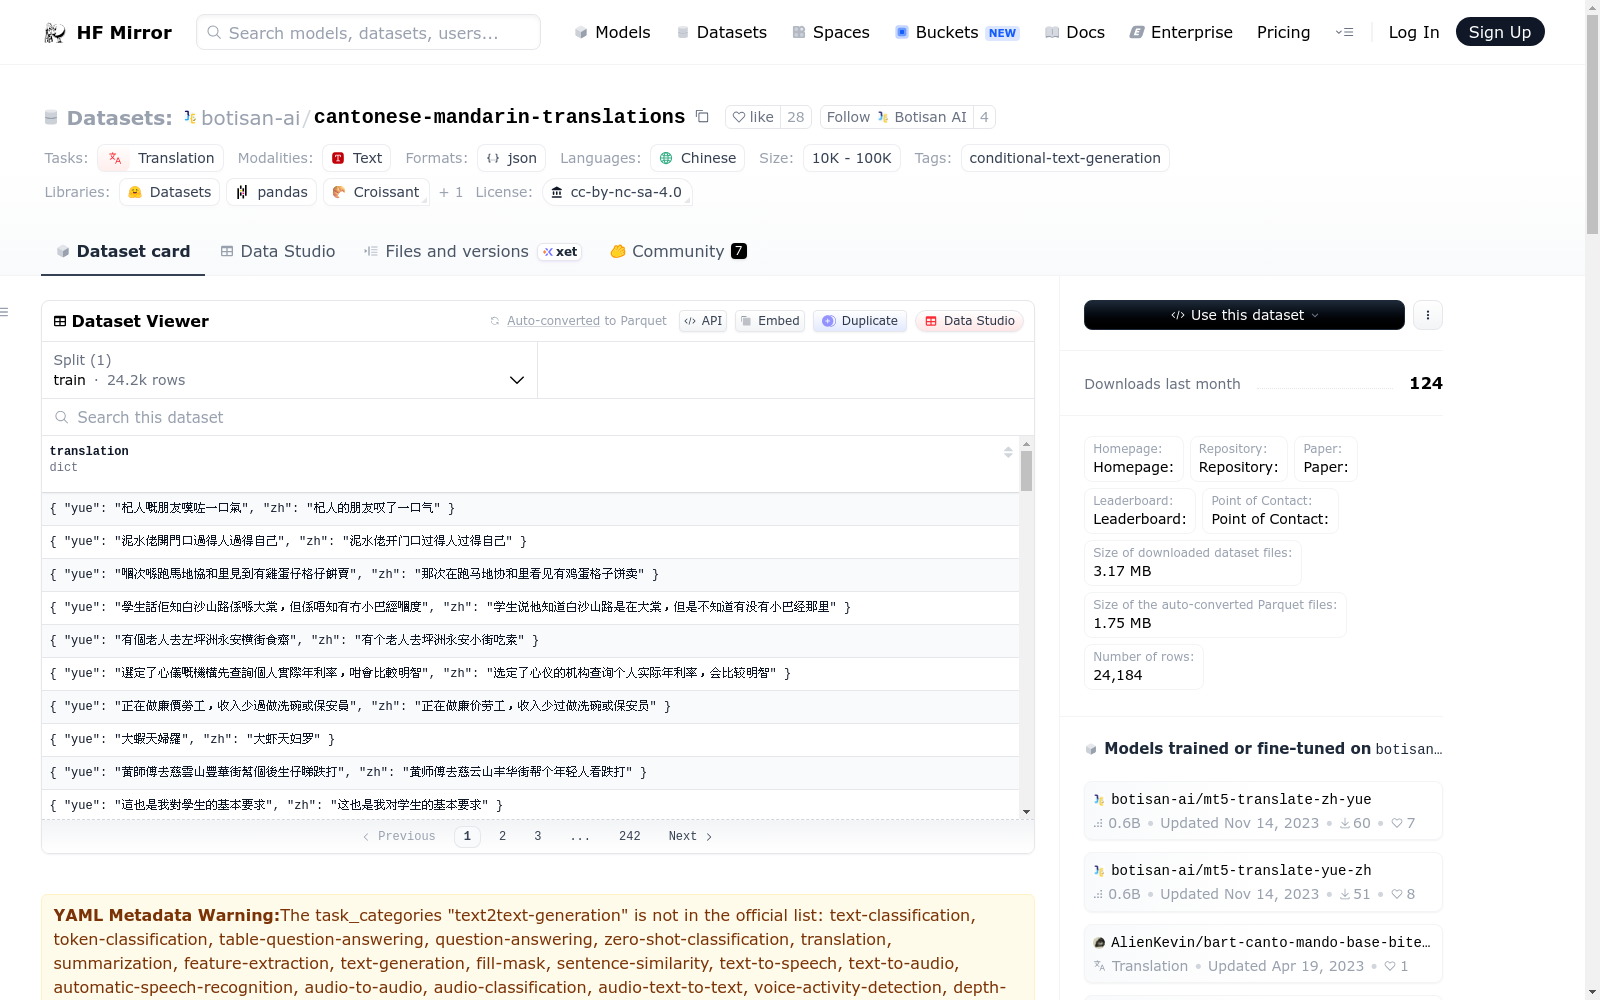Click Next page in the viewer
Image resolution: width=1600 pixels, height=1000 pixels.
pyautogui.click(x=690, y=836)
